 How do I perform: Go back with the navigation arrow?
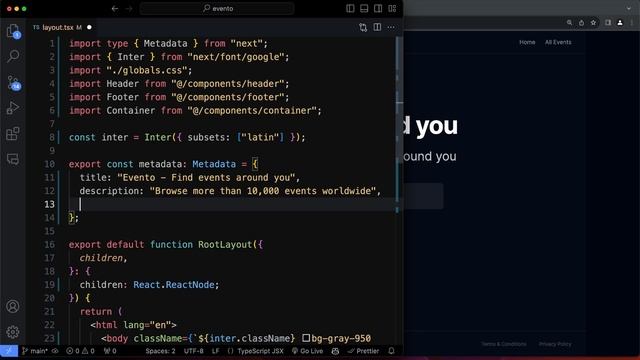[115, 9]
